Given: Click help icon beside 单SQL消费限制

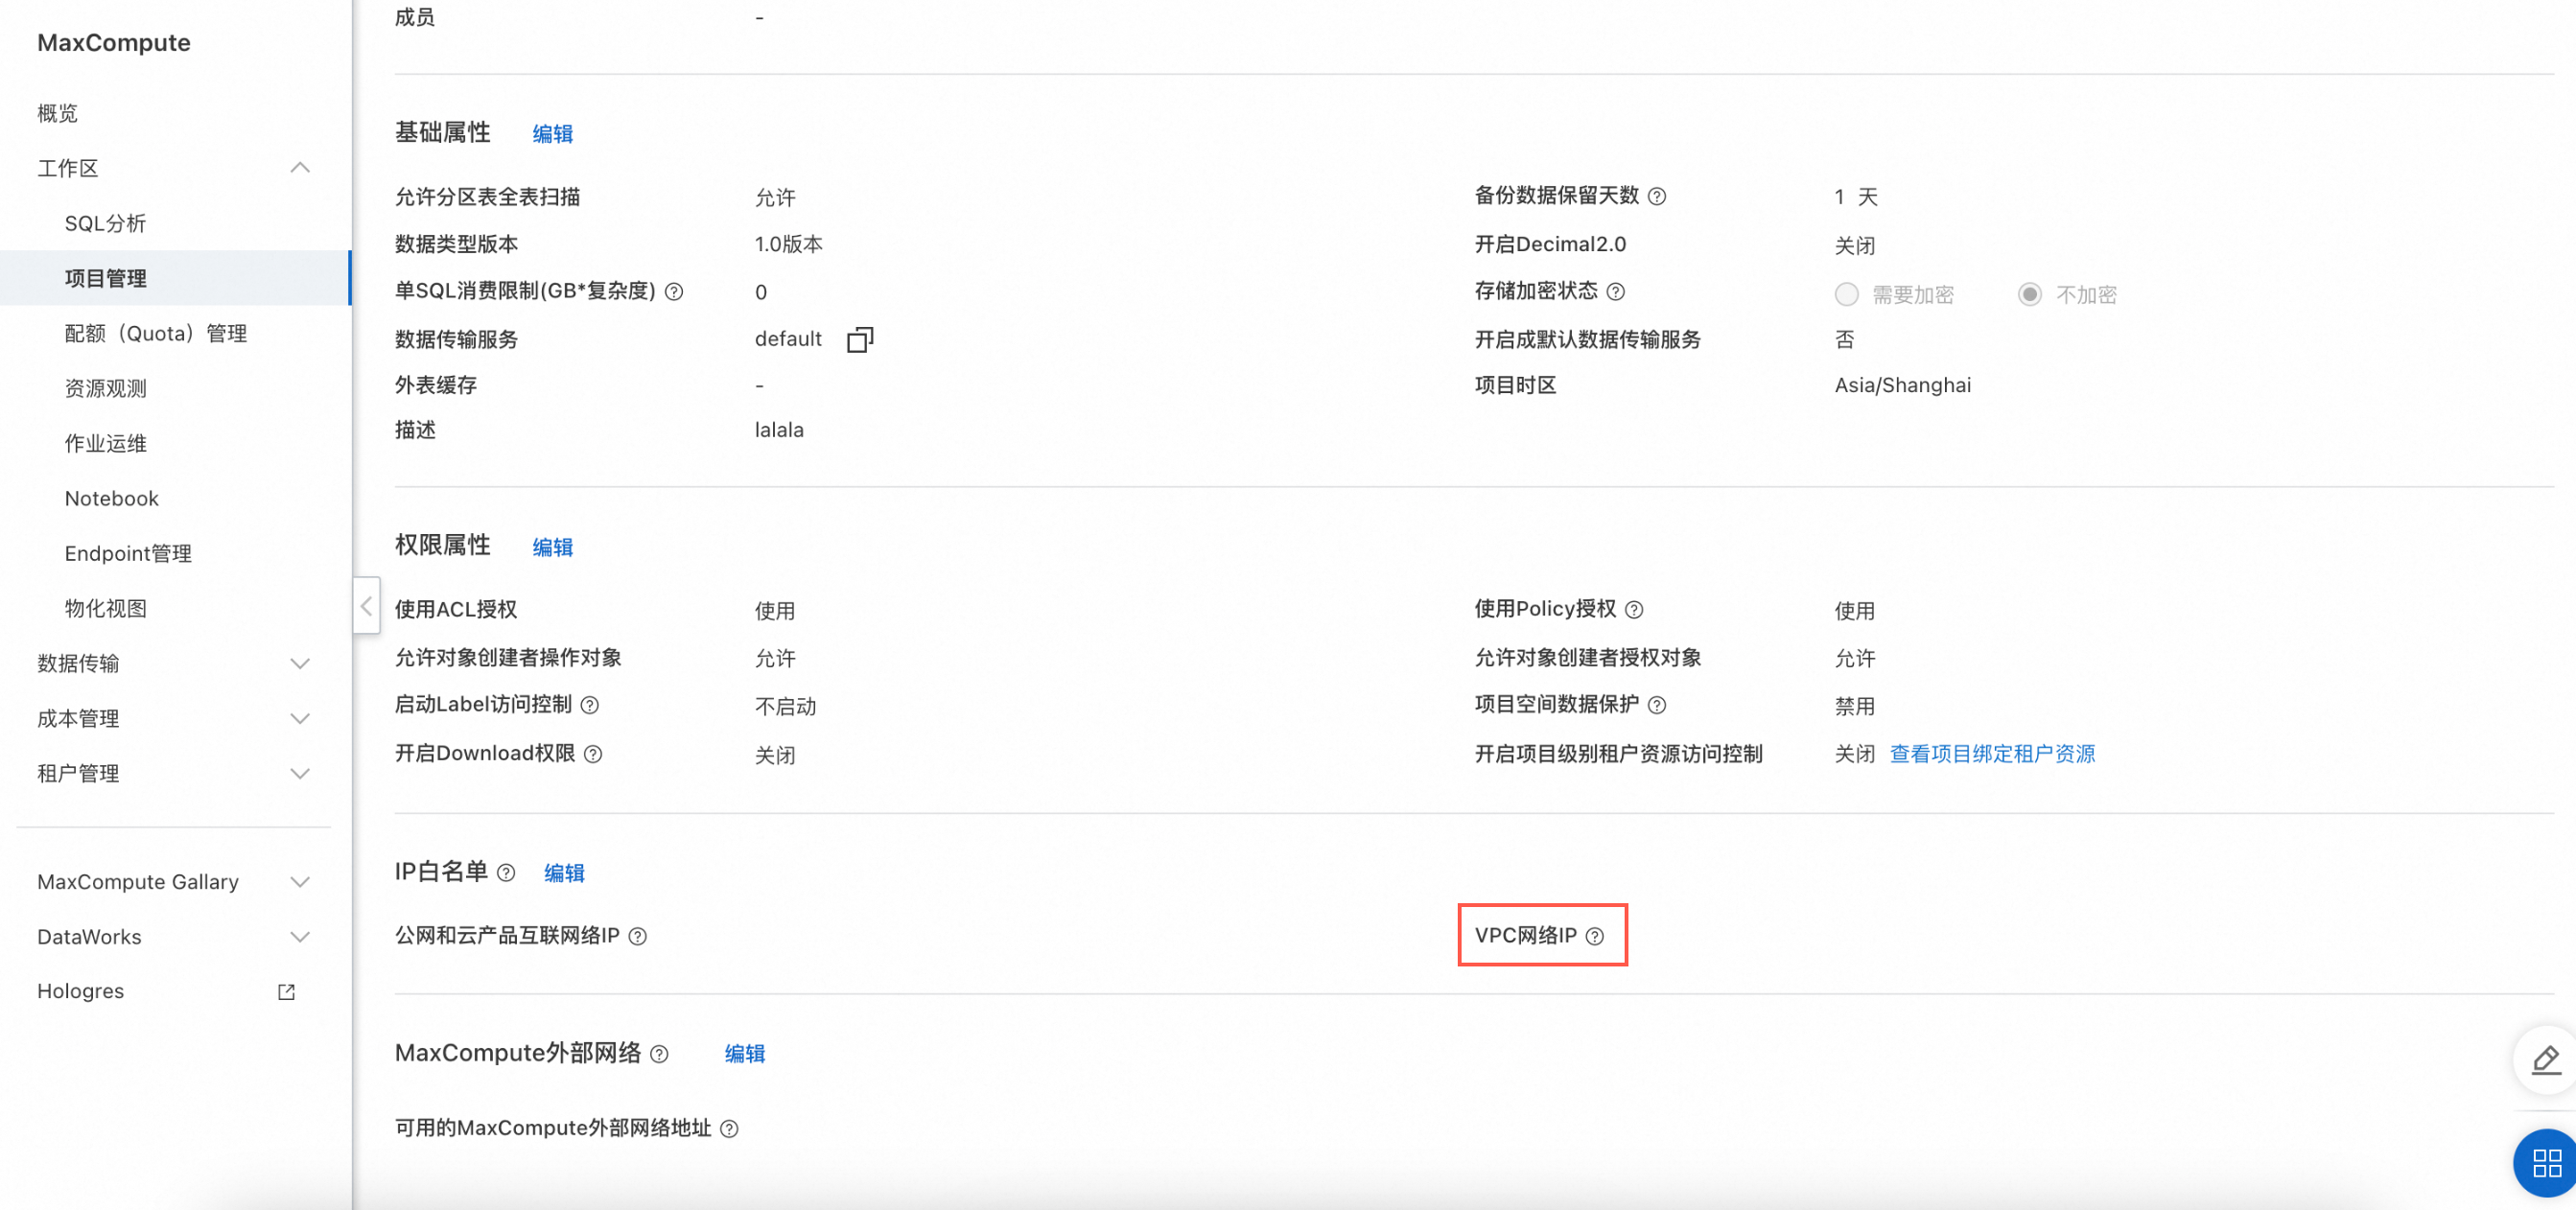Looking at the screenshot, I should click(x=674, y=291).
